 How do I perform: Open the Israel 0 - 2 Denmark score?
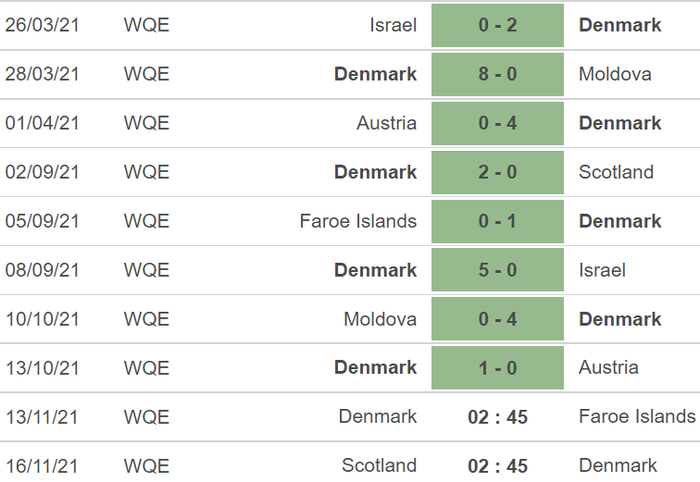pyautogui.click(x=497, y=25)
